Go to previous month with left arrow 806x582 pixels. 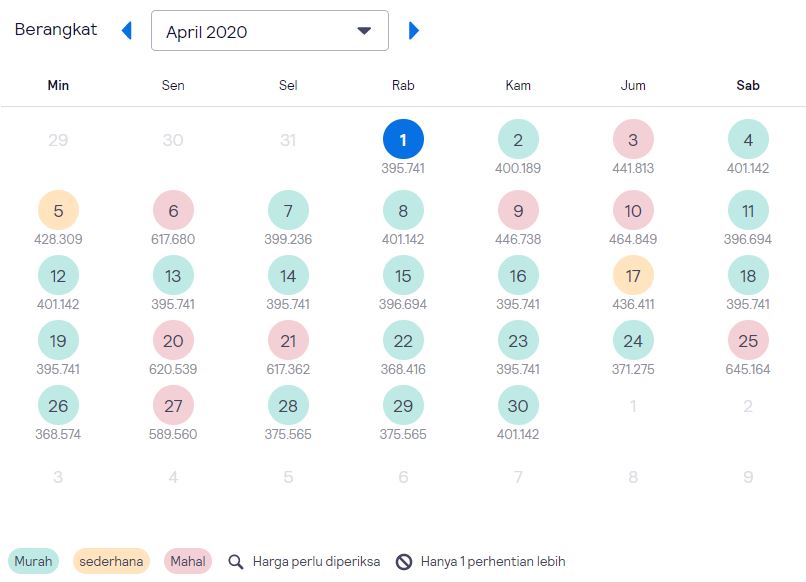127,31
